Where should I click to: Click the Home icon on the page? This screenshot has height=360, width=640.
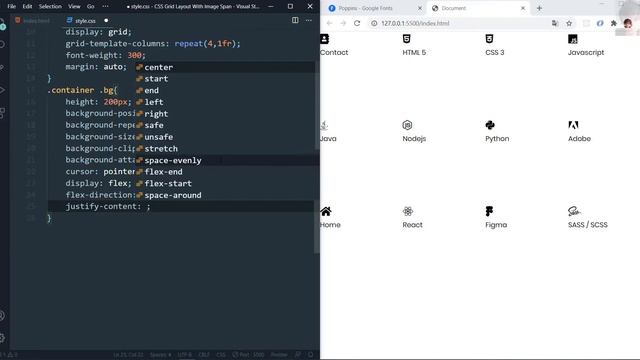coord(326,211)
